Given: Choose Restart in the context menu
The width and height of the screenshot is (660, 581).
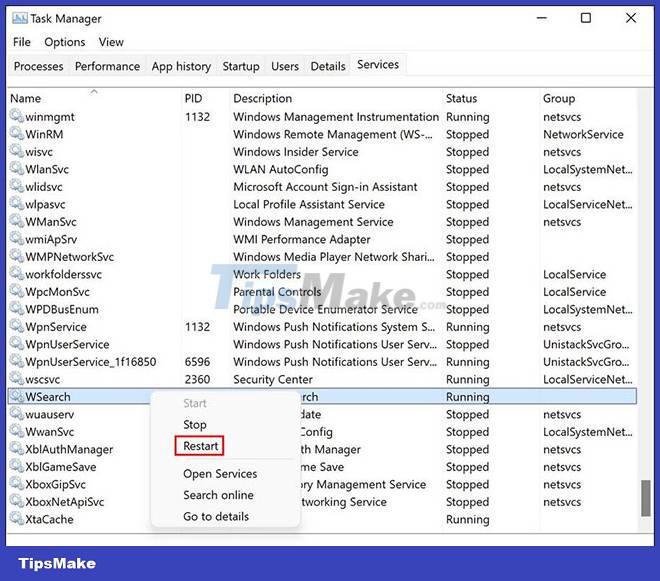Looking at the screenshot, I should tap(200, 446).
